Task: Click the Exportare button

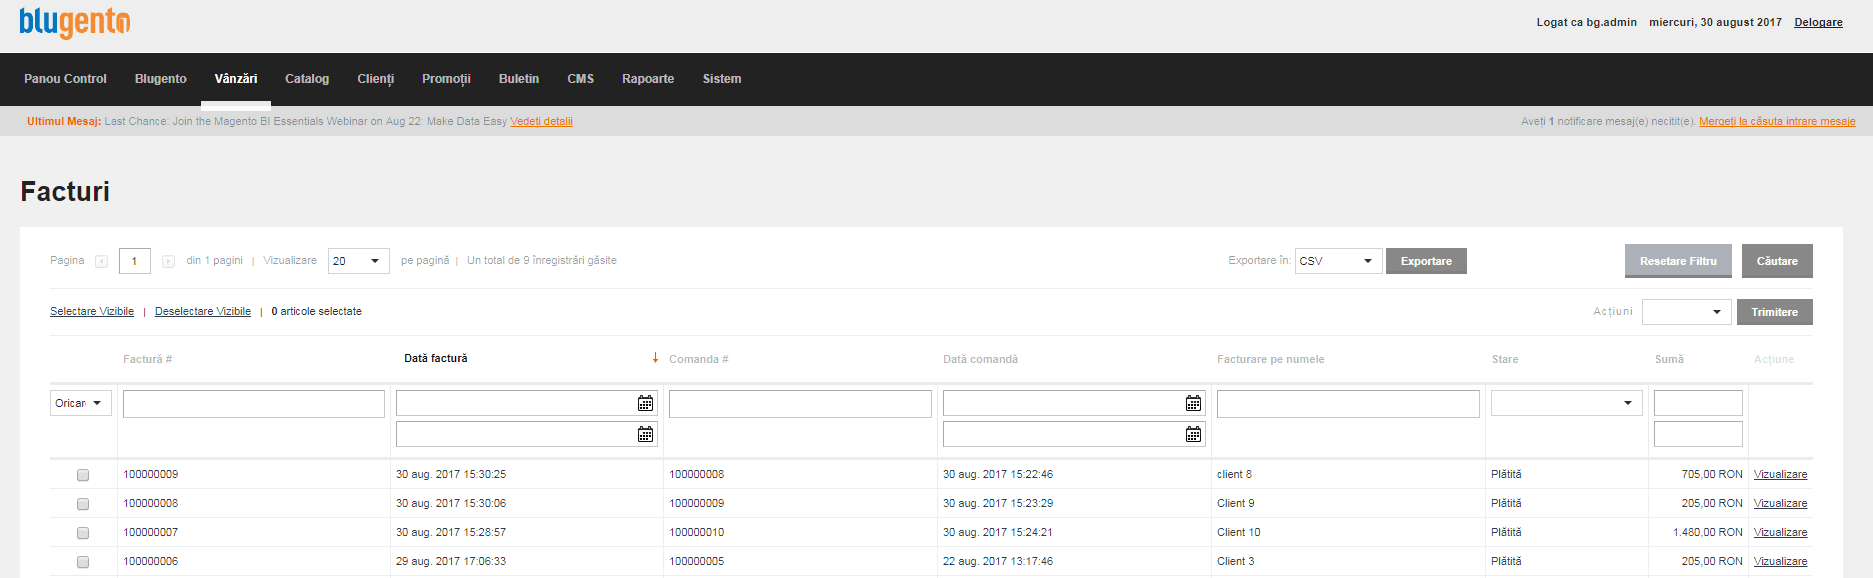Action: click(1426, 261)
